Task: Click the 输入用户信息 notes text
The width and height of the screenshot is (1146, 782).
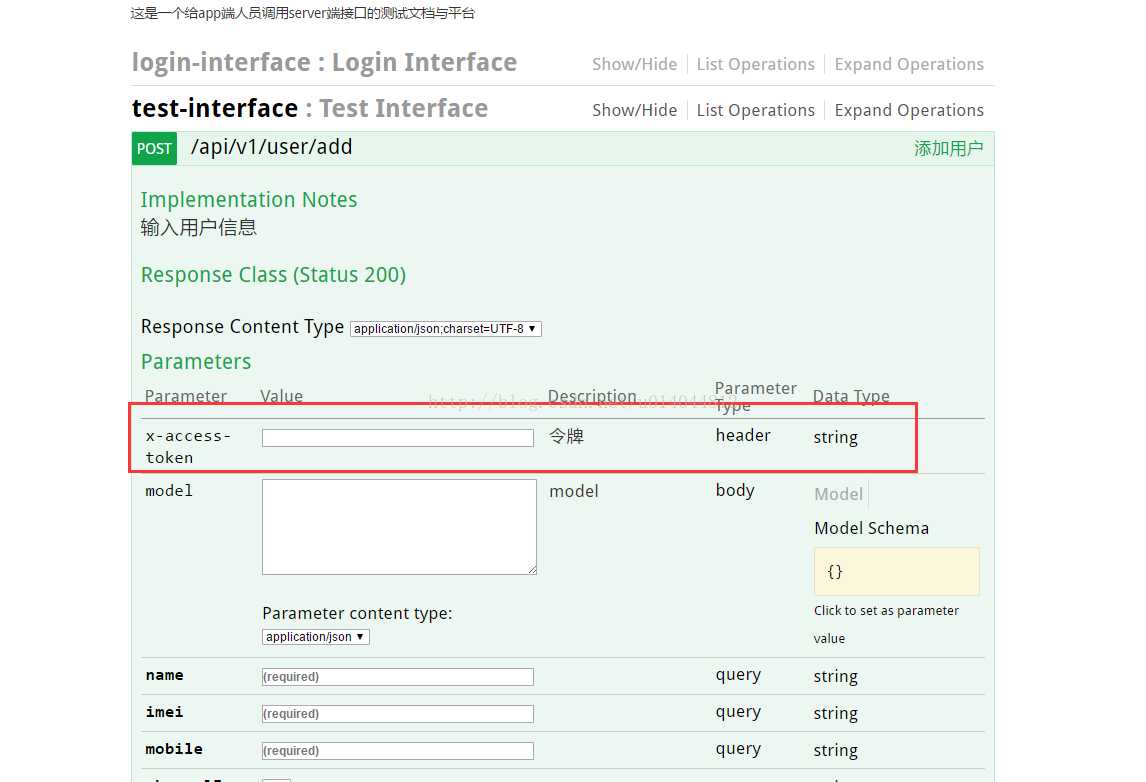Action: [x=198, y=227]
